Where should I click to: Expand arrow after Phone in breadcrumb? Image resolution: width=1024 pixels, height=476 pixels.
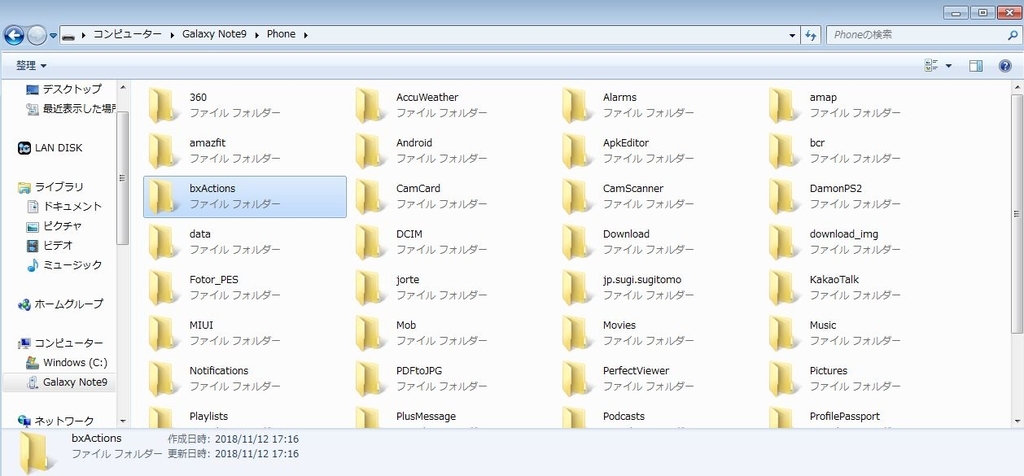[x=305, y=35]
